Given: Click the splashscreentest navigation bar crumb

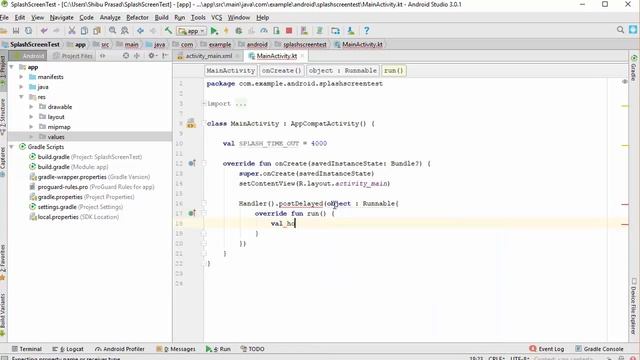Looking at the screenshot, I should 301,44.
